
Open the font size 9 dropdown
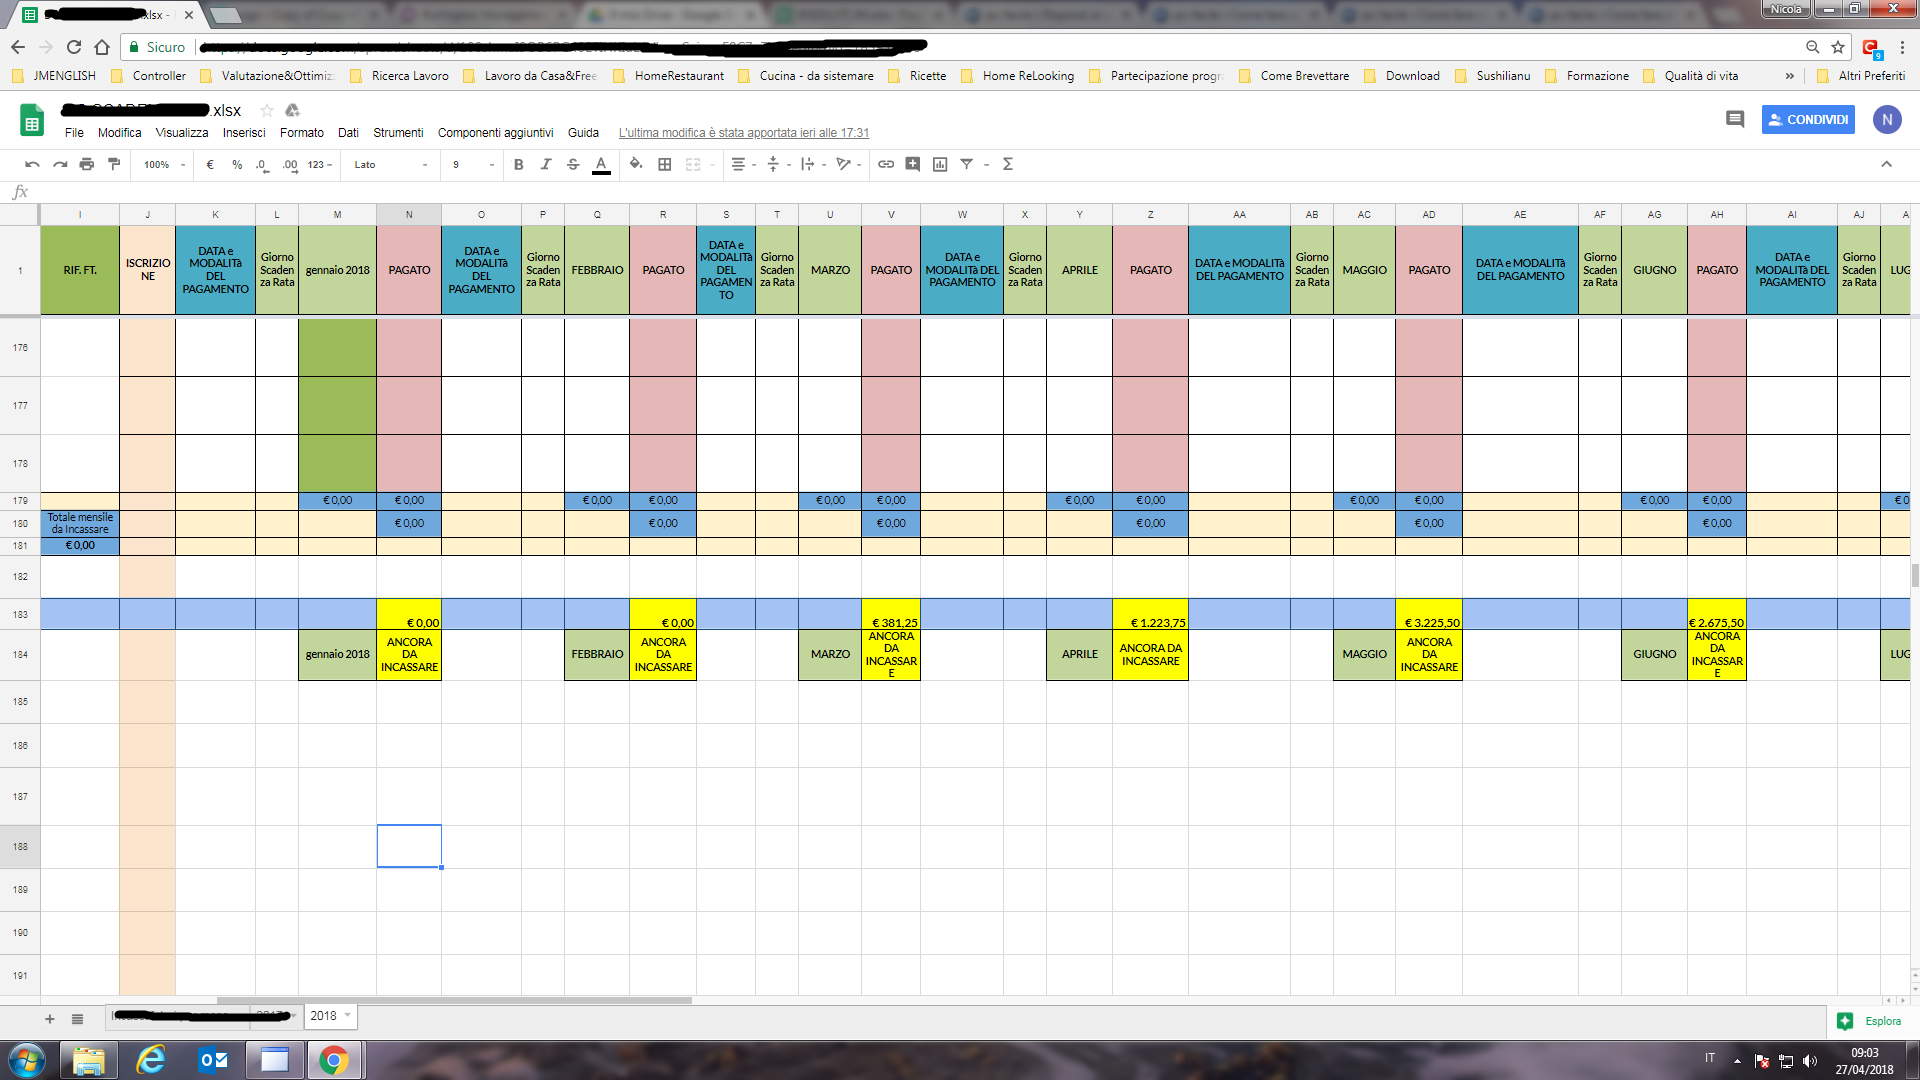point(472,164)
